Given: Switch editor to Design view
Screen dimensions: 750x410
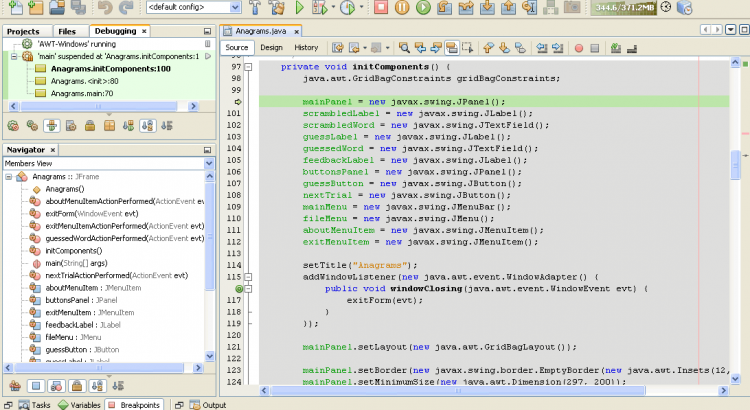Looking at the screenshot, I should tap(271, 47).
